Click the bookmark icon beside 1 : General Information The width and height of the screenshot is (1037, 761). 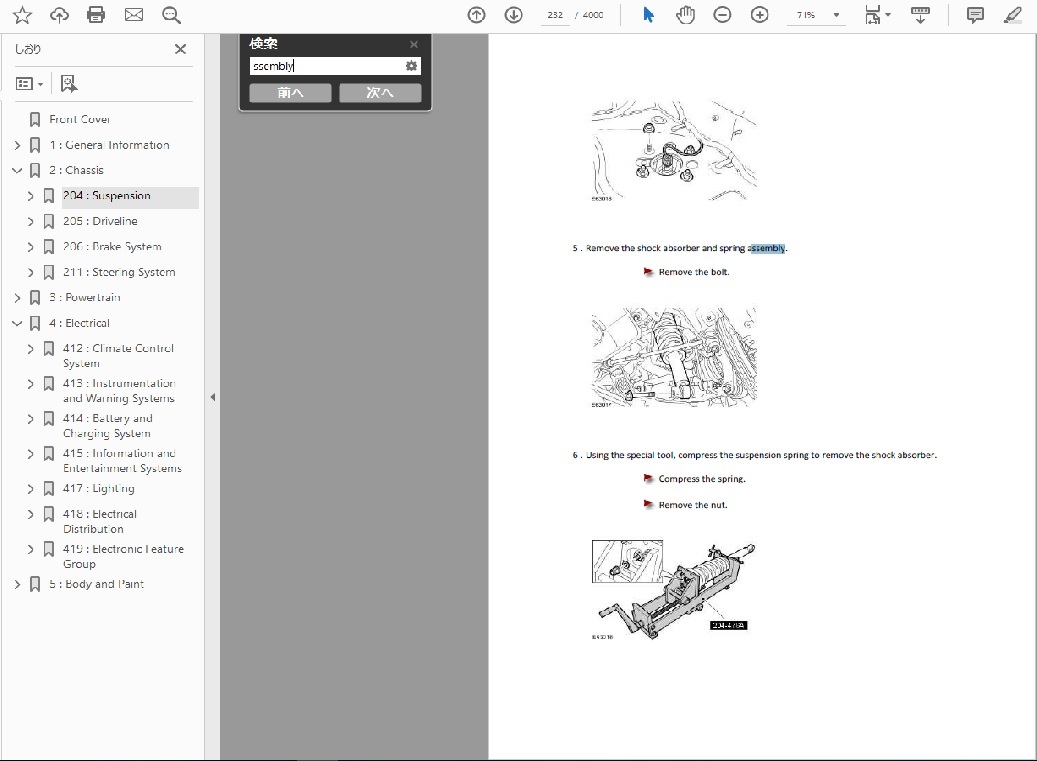(35, 145)
